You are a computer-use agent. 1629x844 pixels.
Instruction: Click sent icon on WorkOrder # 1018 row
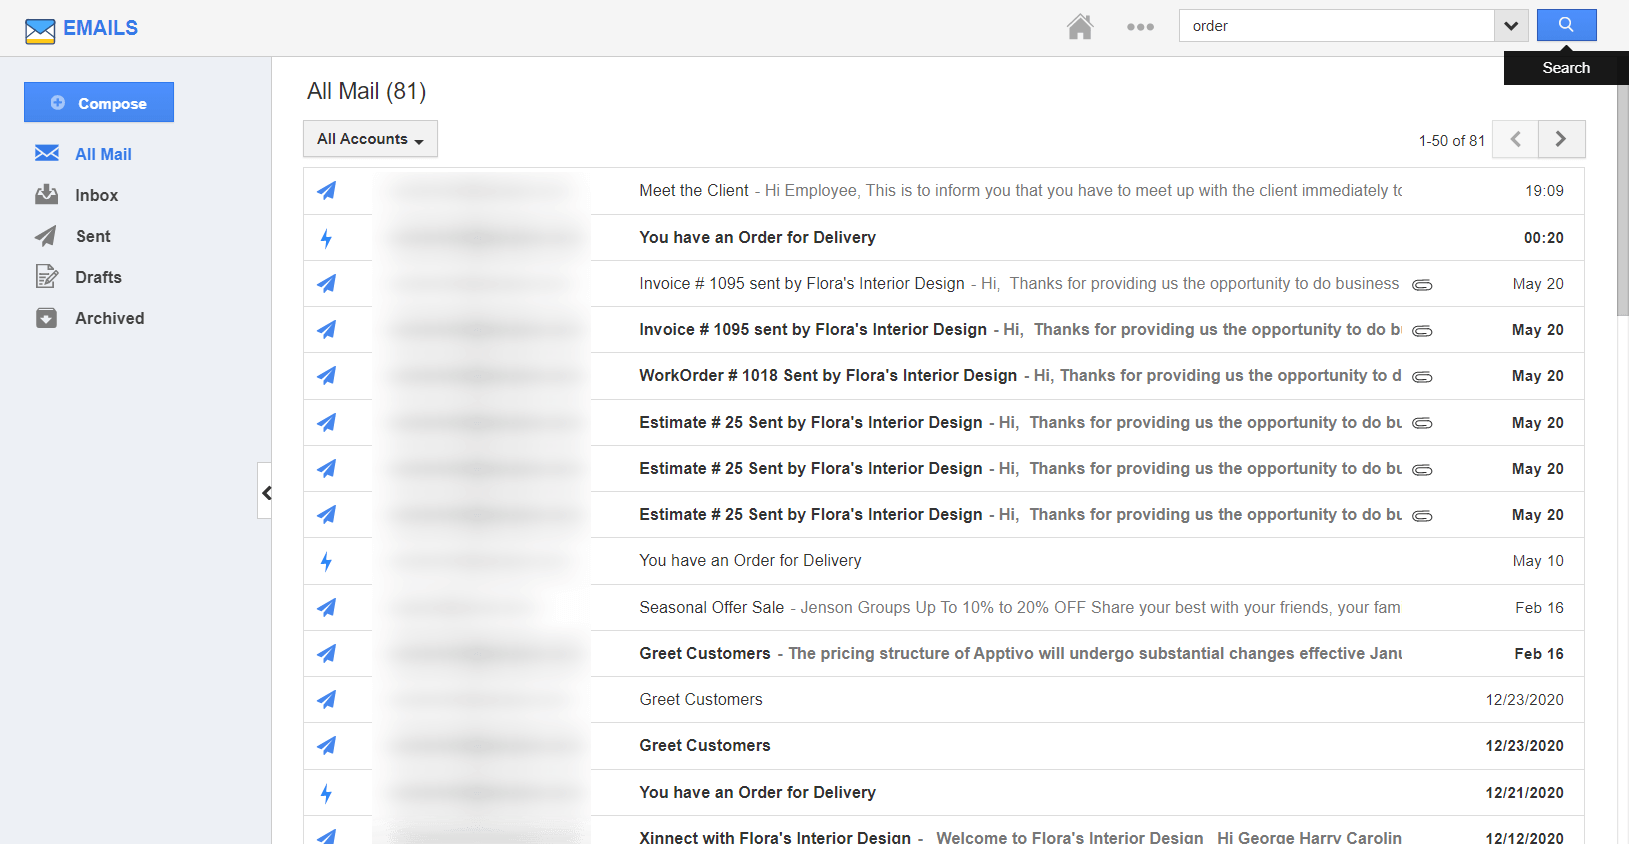click(x=327, y=376)
